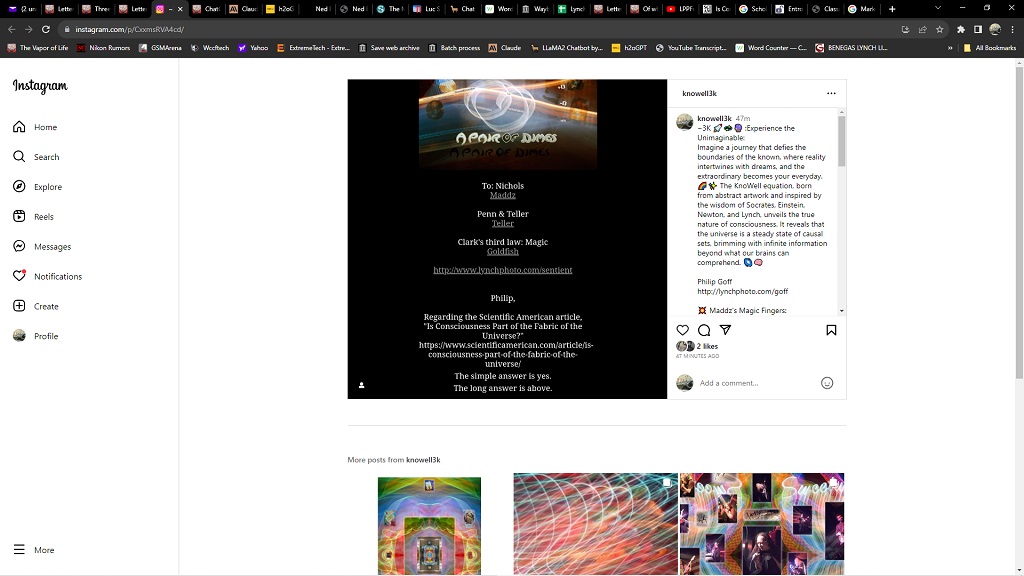Click the Add a comment field
Image resolution: width=1024 pixels, height=576 pixels.
click(x=756, y=383)
